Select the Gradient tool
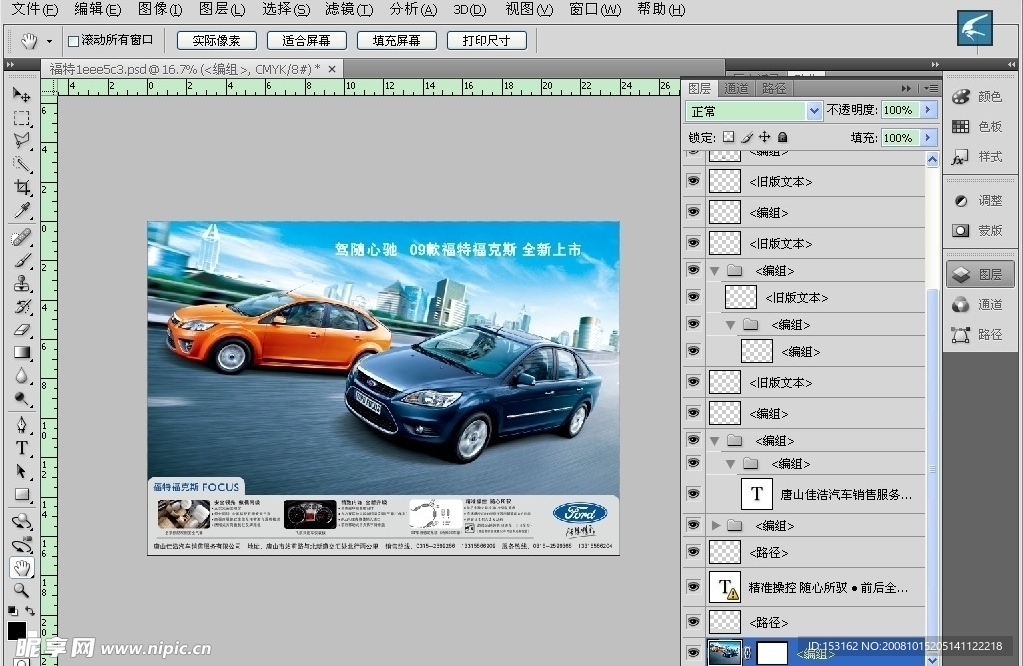The width and height of the screenshot is (1023, 666). tap(22, 352)
